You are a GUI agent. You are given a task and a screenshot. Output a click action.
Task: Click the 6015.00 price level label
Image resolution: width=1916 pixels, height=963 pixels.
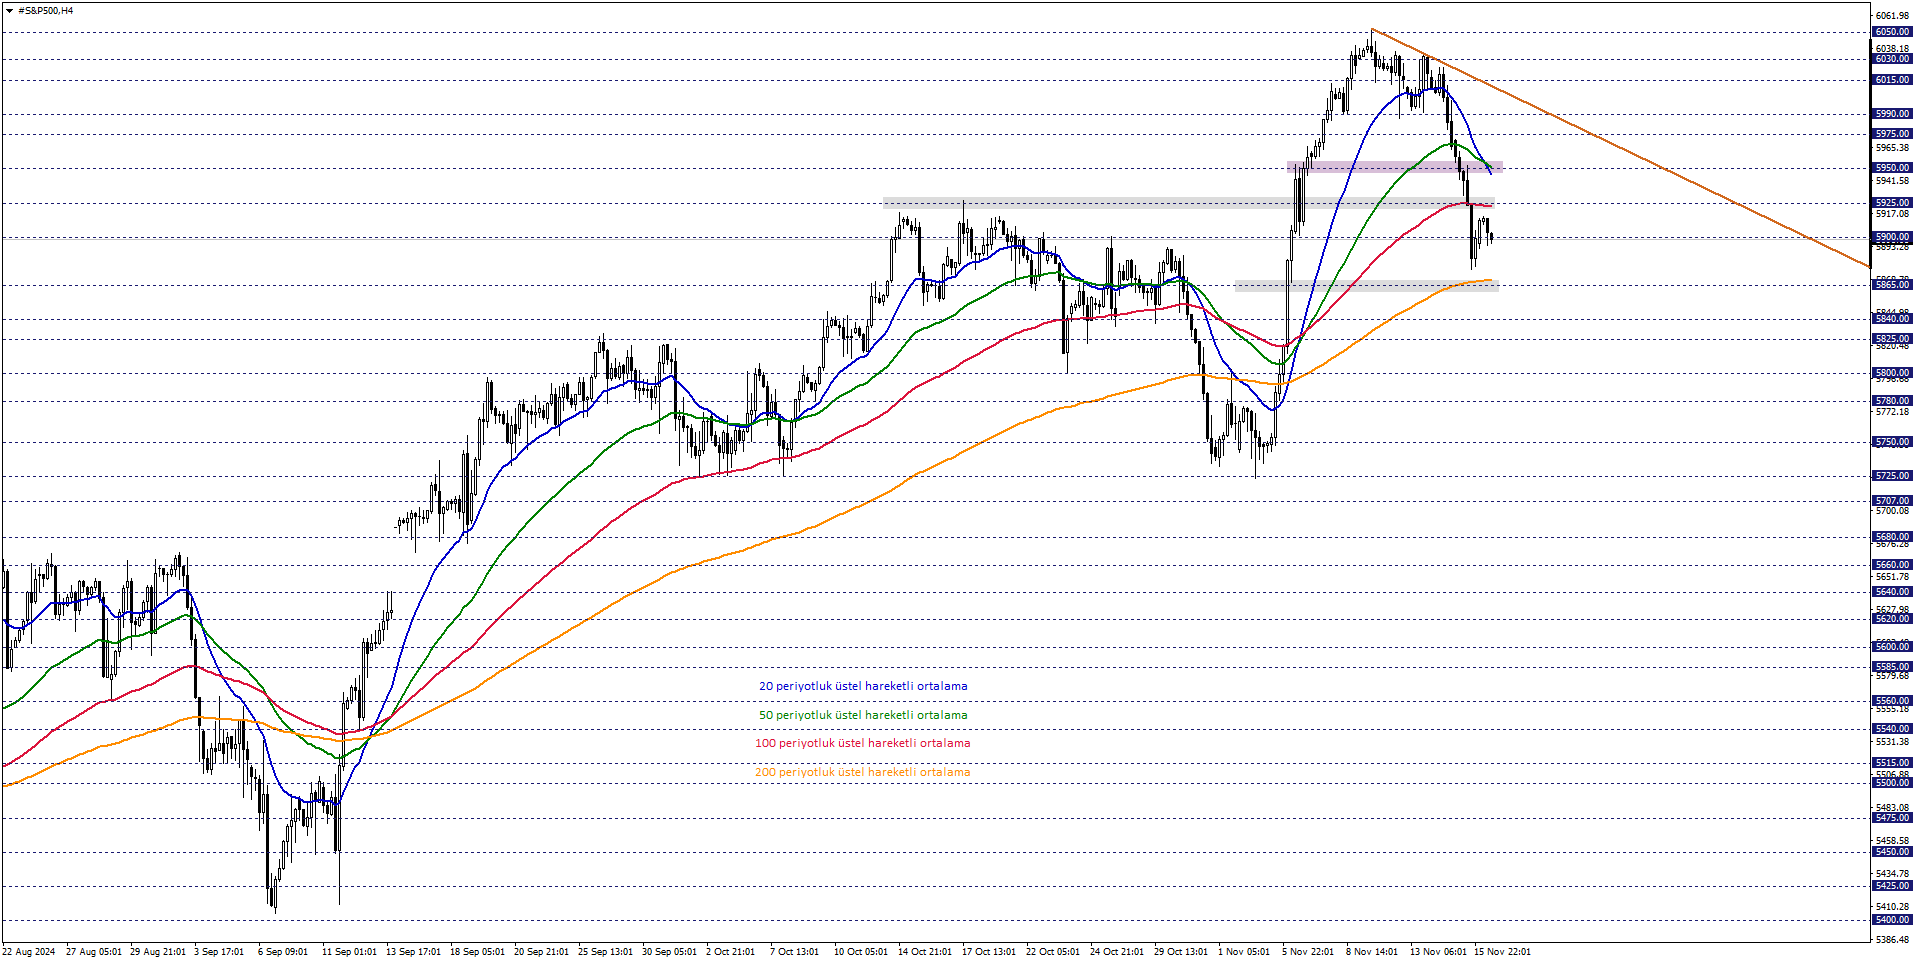(x=1892, y=80)
